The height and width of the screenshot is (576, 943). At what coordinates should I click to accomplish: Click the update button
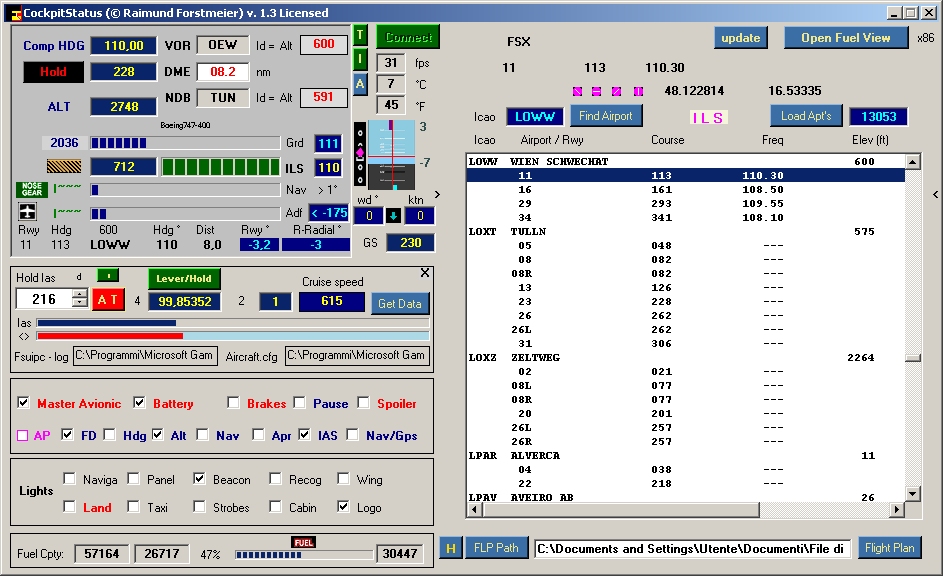pos(741,38)
